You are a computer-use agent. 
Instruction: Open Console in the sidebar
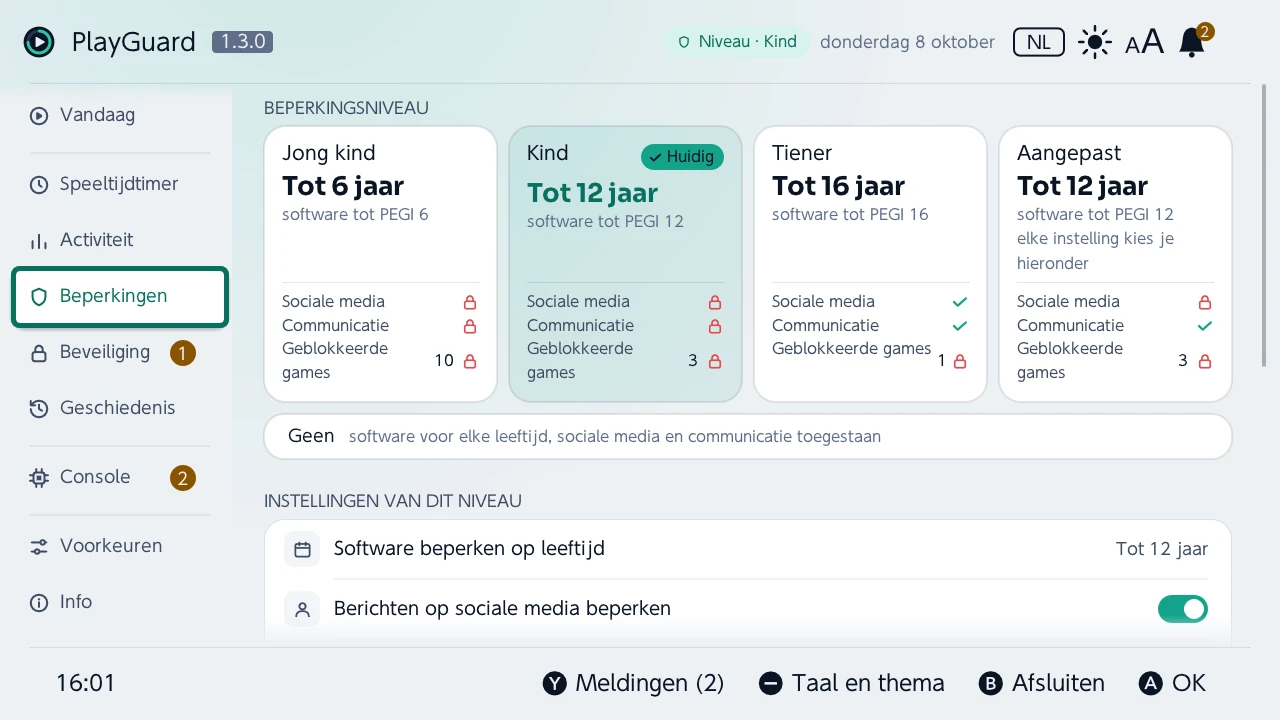click(120, 477)
